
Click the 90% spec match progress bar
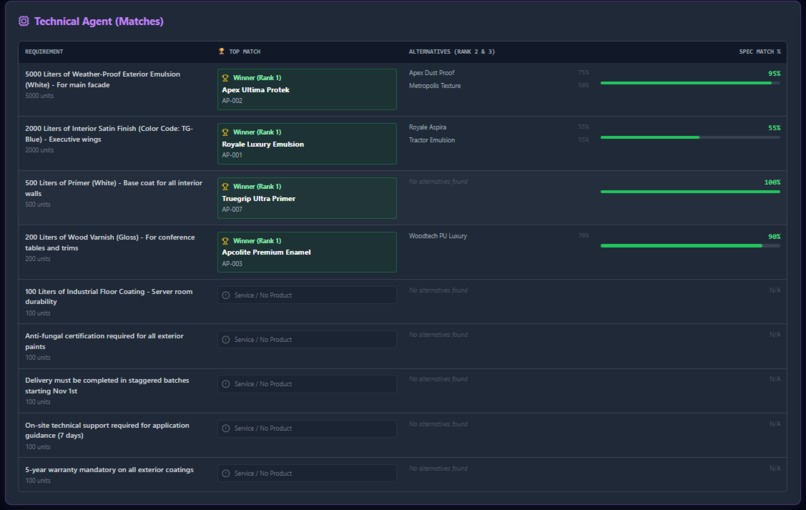[x=690, y=246]
